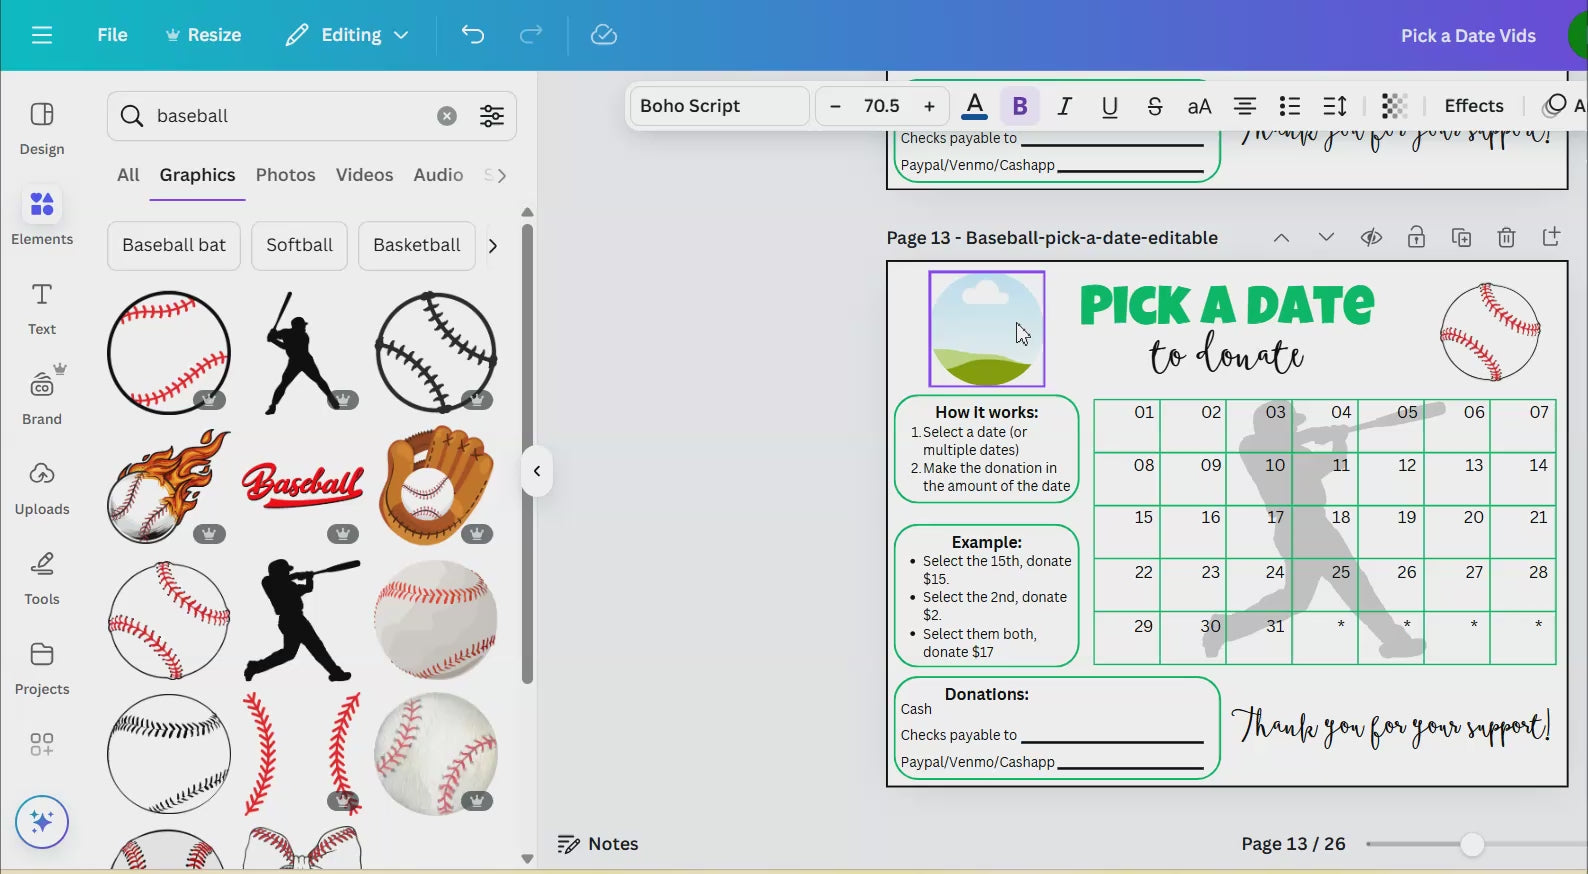Open the Boho Script font selector
Image resolution: width=1588 pixels, height=874 pixels.
tap(718, 106)
